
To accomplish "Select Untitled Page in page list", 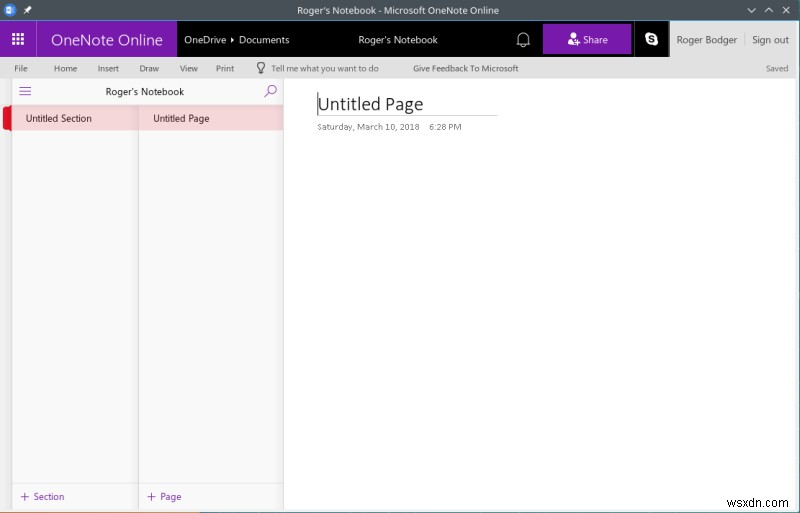I will pos(211,118).
